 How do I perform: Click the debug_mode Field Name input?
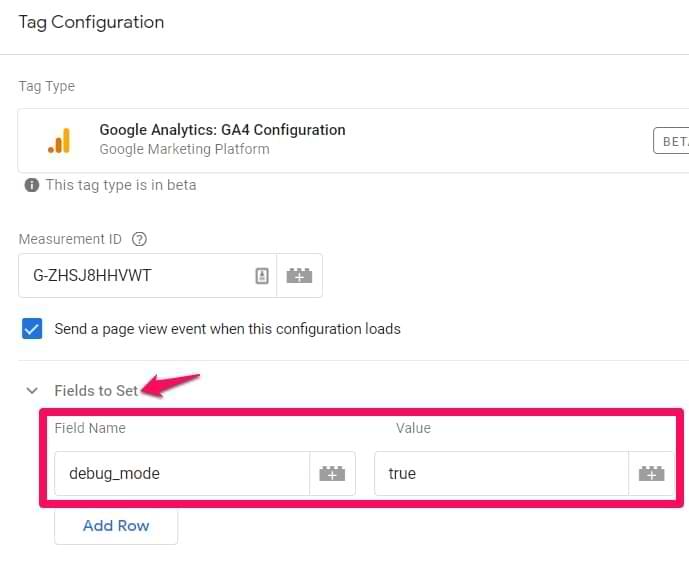point(182,474)
